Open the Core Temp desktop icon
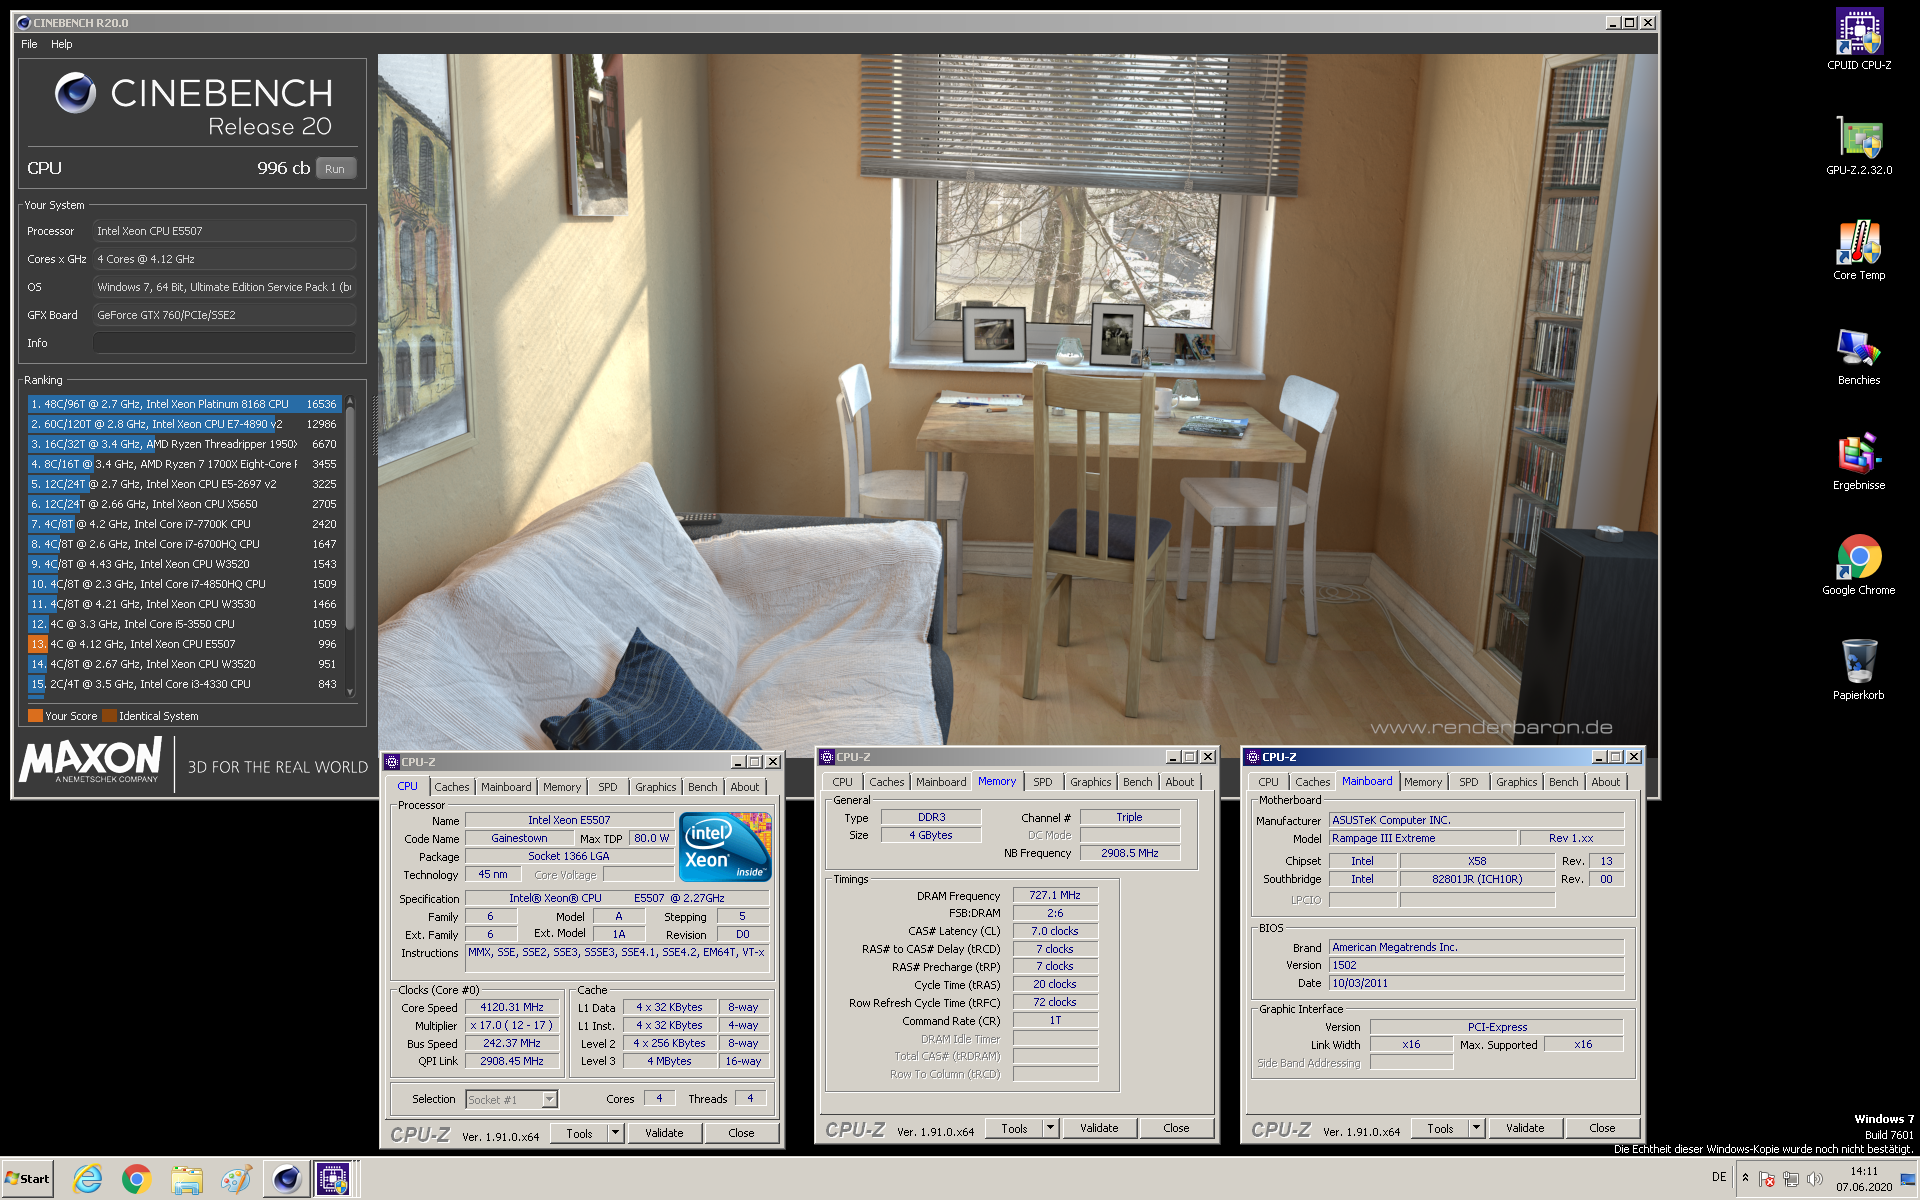Viewport: 1920px width, 1200px height. (x=1858, y=250)
